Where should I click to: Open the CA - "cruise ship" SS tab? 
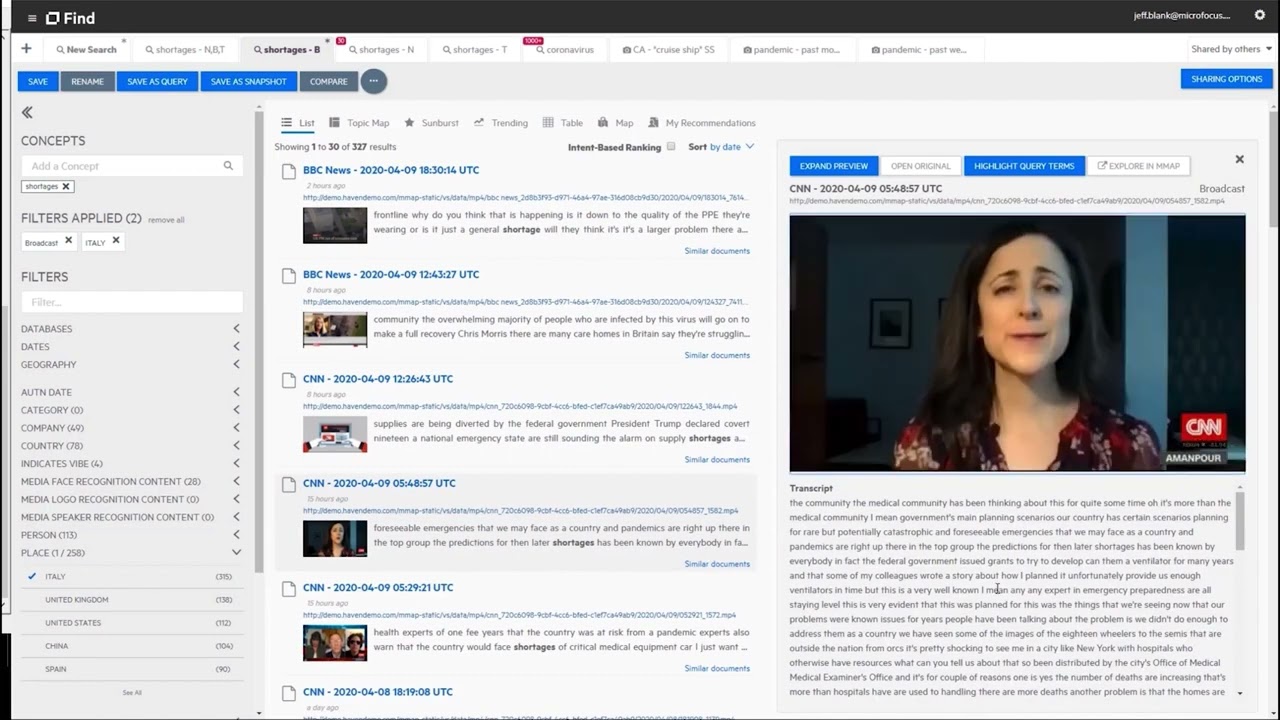pos(668,49)
